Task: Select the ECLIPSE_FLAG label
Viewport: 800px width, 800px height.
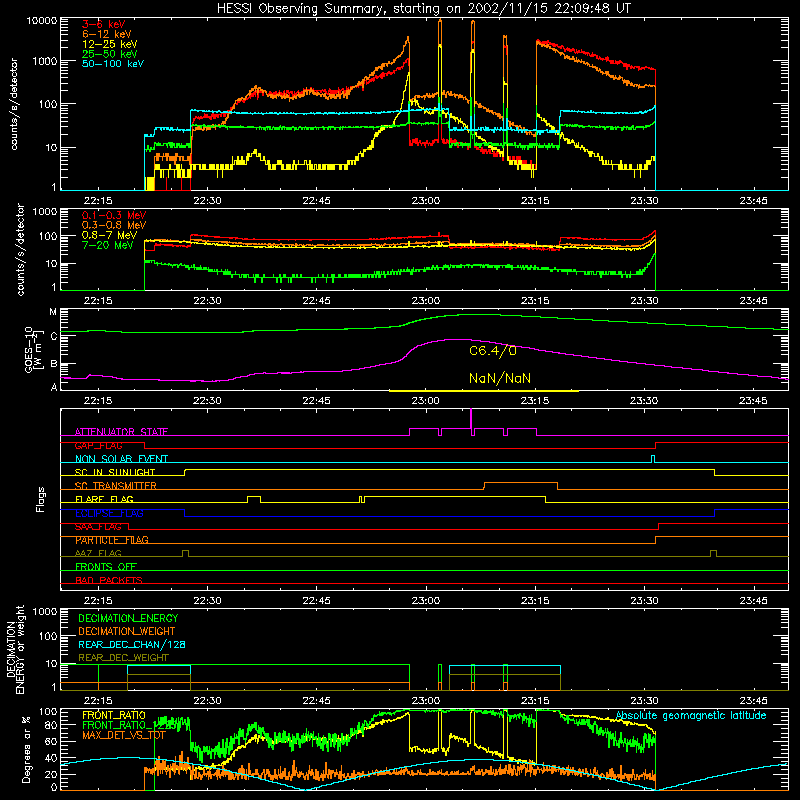Action: [109, 513]
